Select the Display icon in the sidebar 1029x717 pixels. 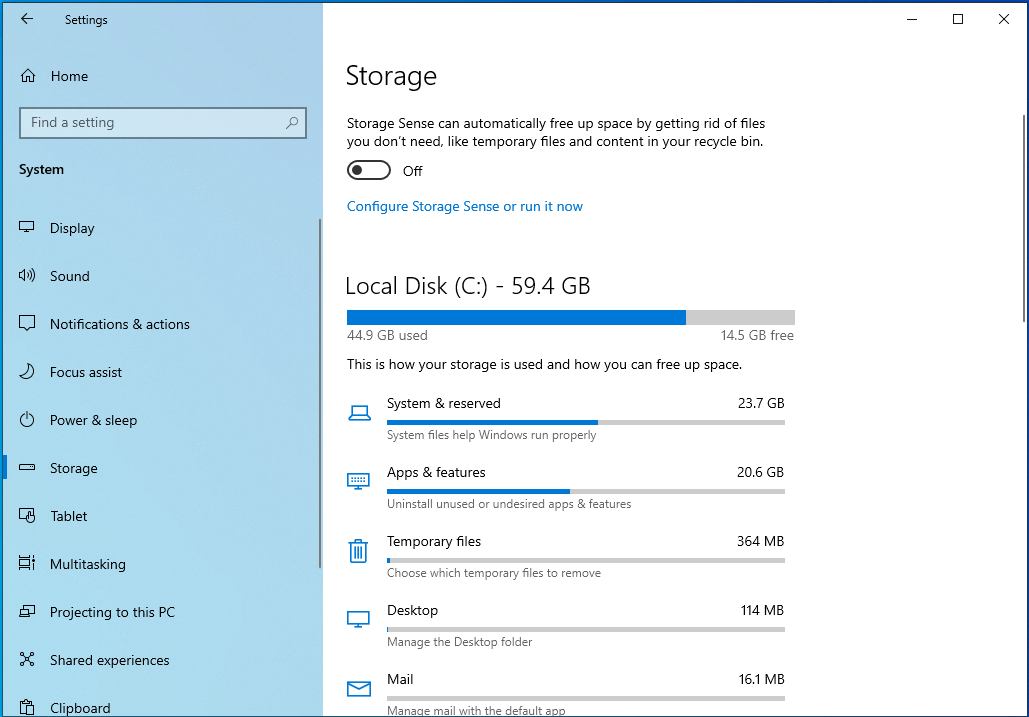[x=25, y=227]
